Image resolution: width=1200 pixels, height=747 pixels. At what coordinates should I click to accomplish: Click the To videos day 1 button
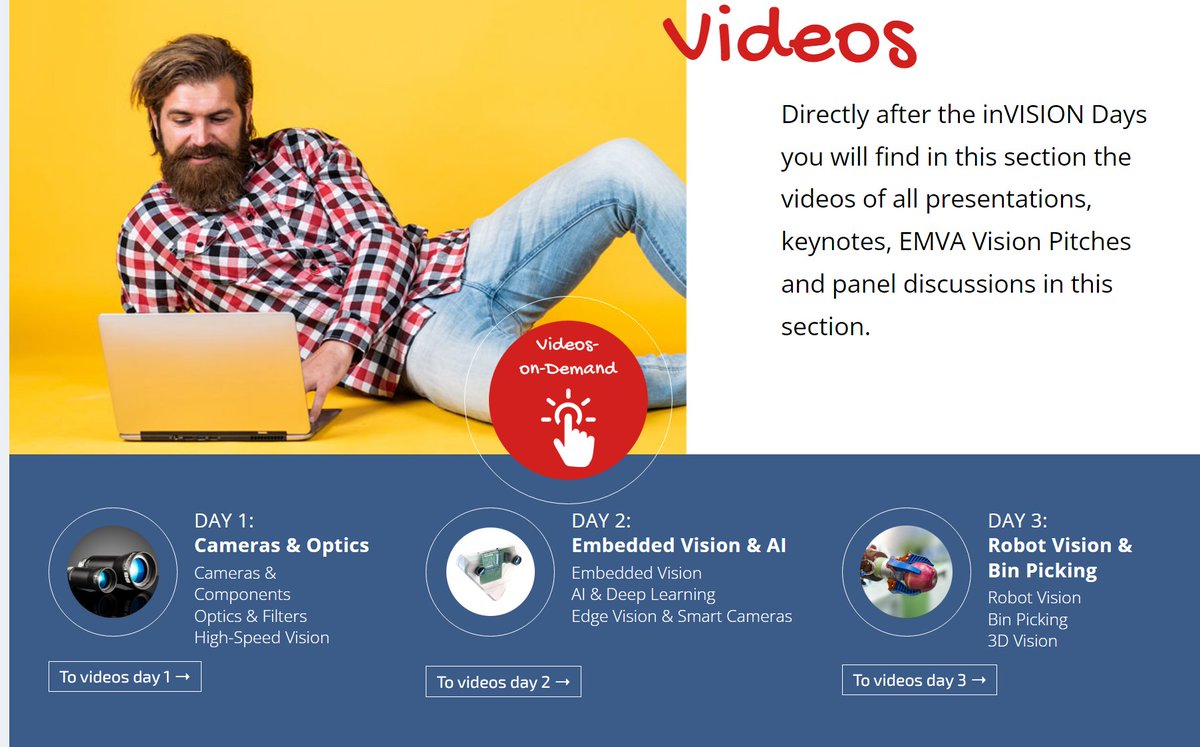(x=124, y=677)
